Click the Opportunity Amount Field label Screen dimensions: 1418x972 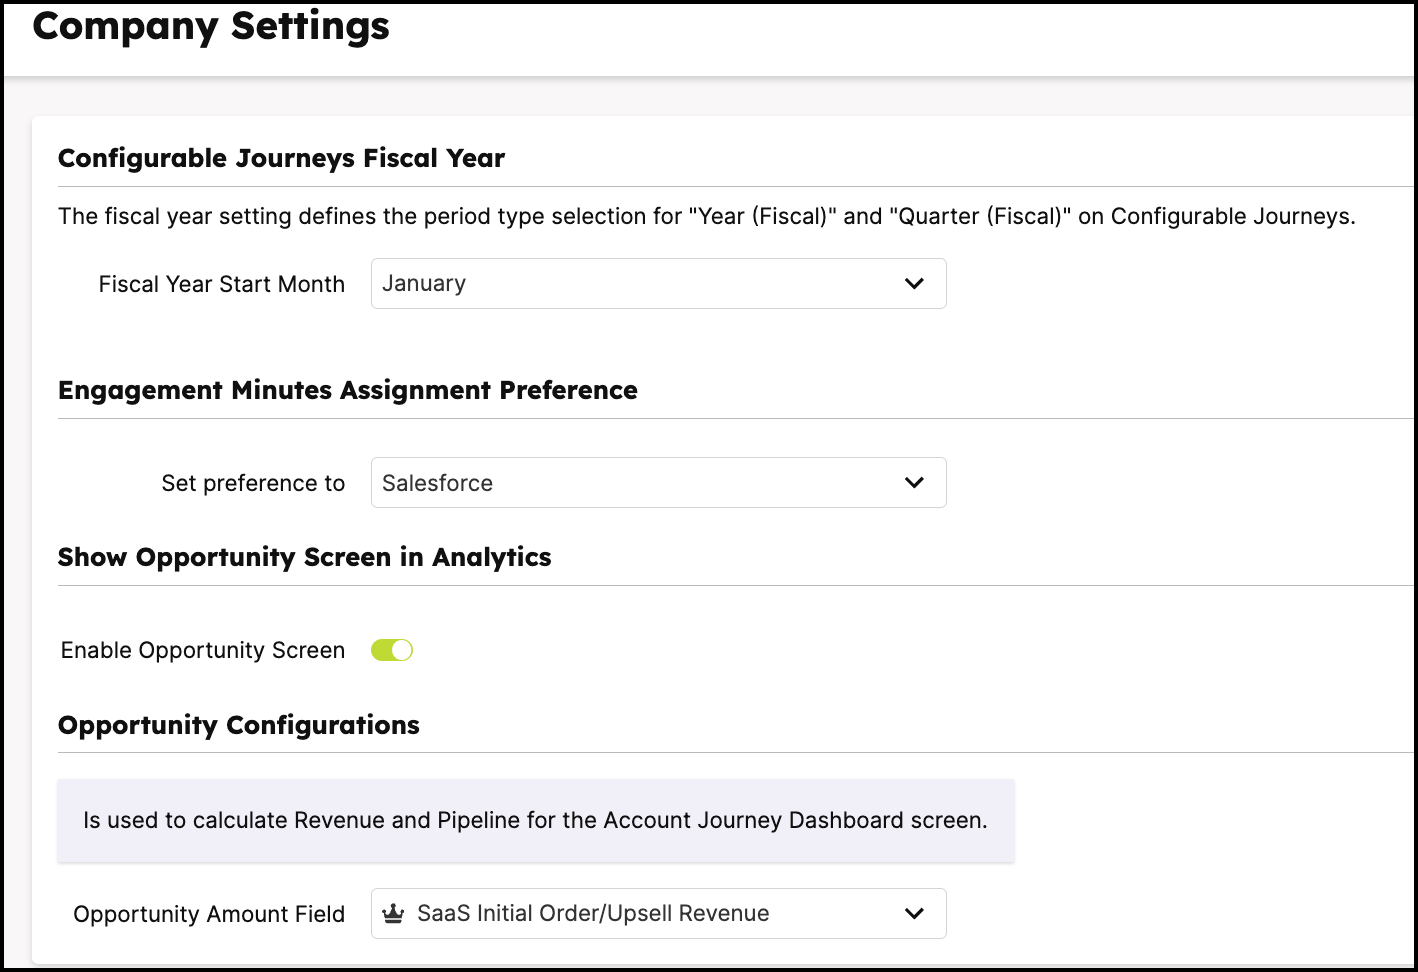pos(209,914)
